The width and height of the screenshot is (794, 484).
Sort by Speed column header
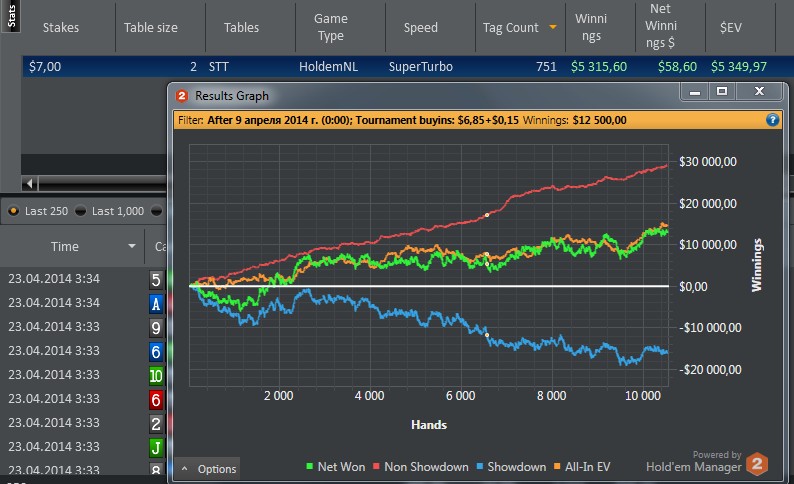pyautogui.click(x=421, y=27)
